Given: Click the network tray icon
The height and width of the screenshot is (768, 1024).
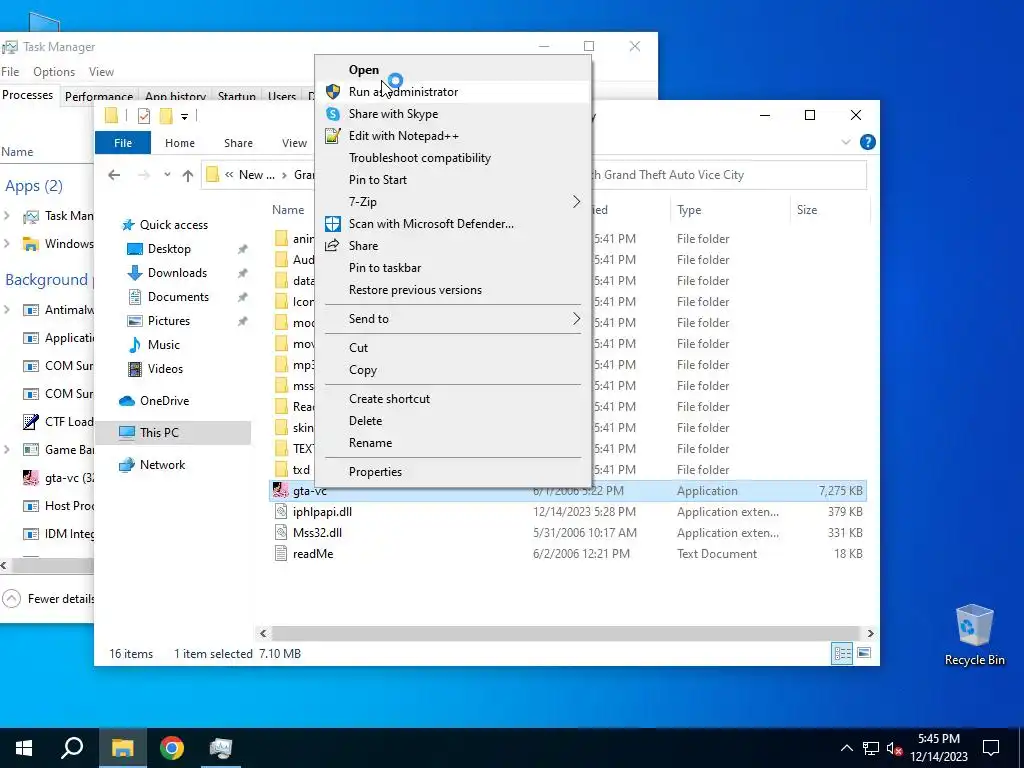Looking at the screenshot, I should pos(871,748).
